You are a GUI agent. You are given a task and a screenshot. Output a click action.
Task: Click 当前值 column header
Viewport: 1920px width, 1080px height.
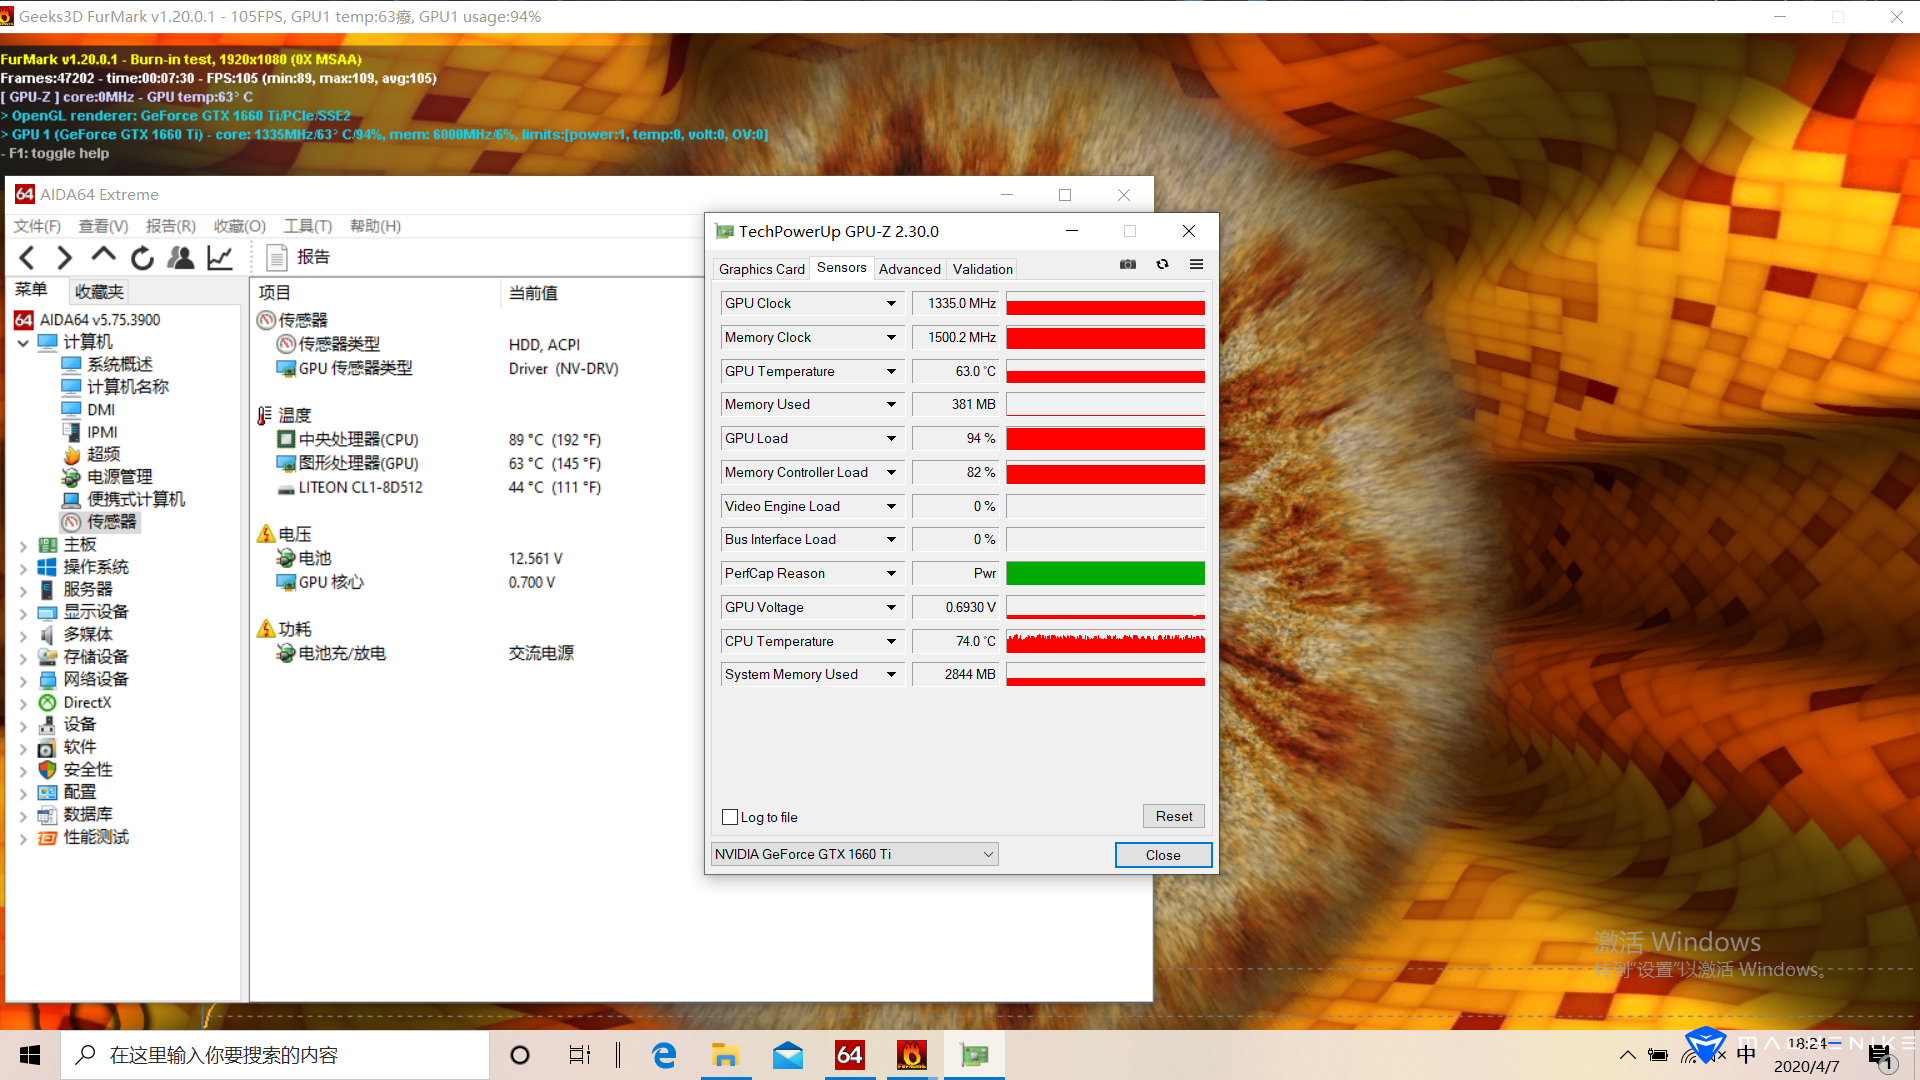click(x=533, y=293)
